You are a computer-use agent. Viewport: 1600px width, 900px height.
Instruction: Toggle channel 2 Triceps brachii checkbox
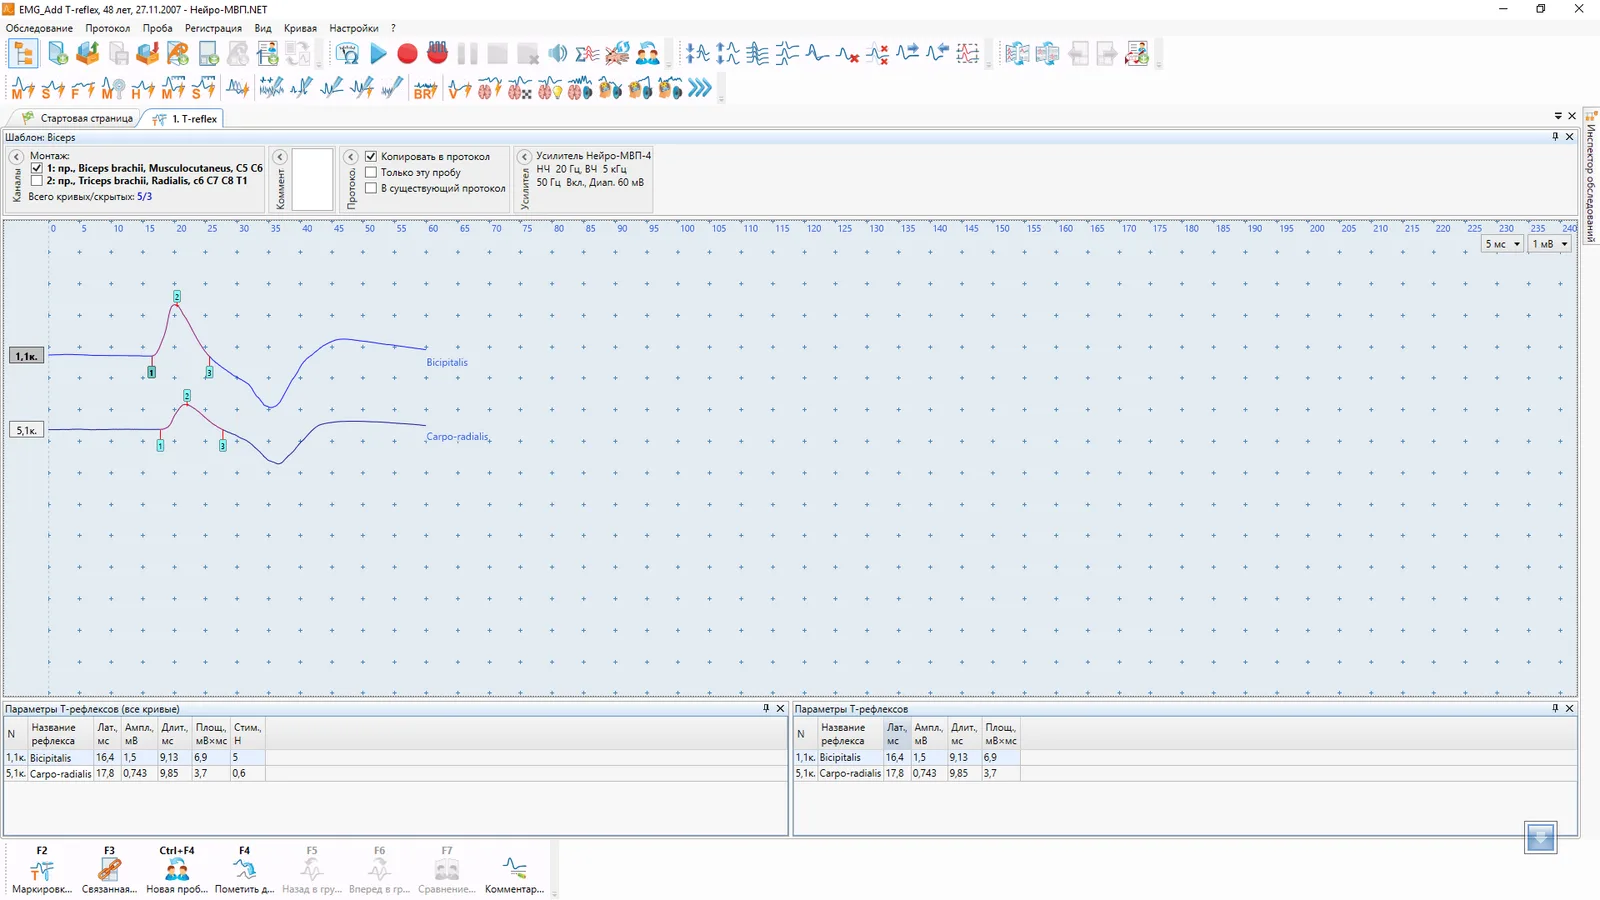tap(37, 182)
